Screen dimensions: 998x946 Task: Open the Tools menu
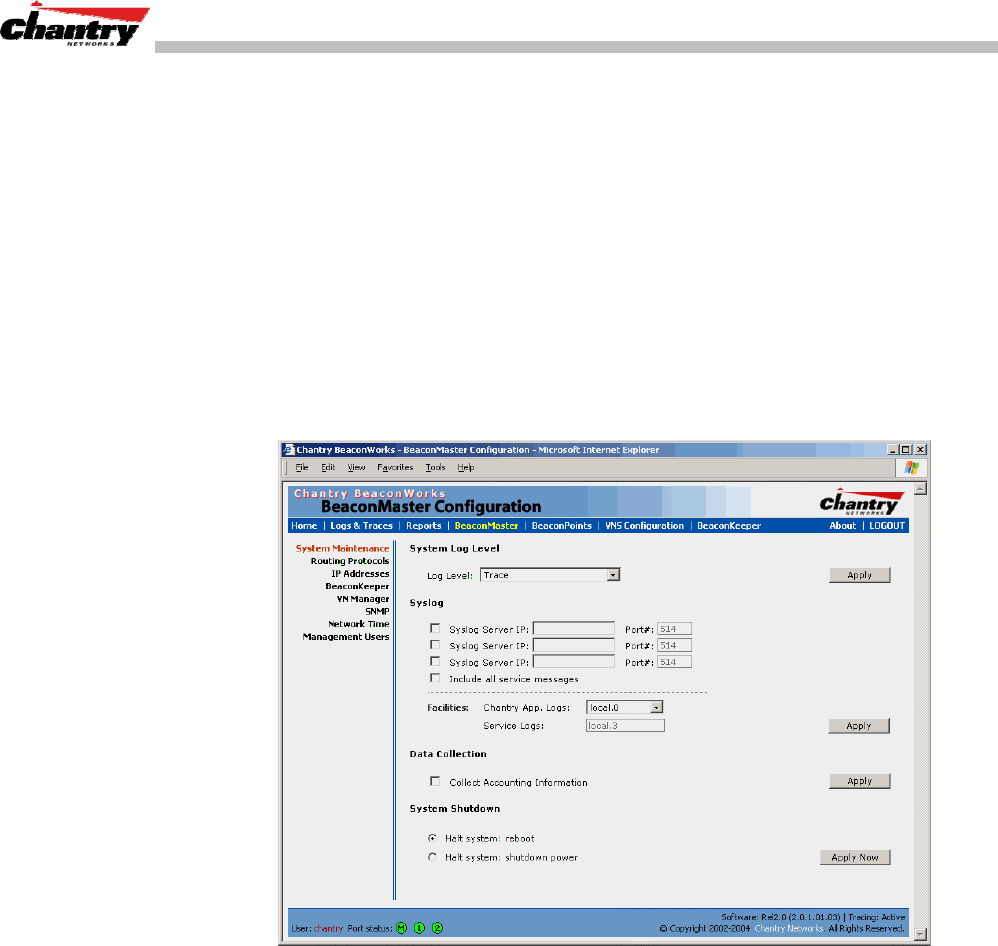coord(435,467)
